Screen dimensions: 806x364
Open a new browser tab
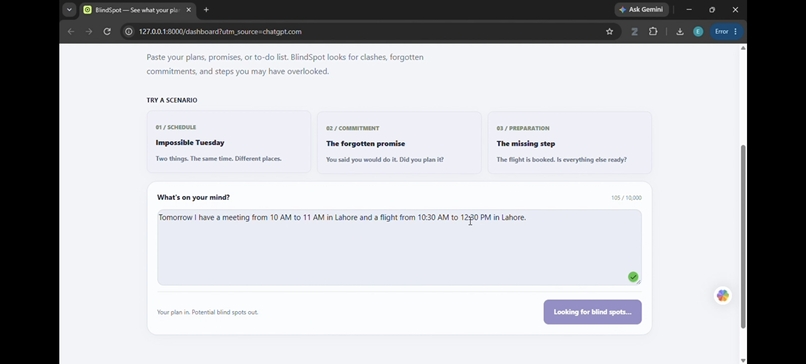point(206,10)
